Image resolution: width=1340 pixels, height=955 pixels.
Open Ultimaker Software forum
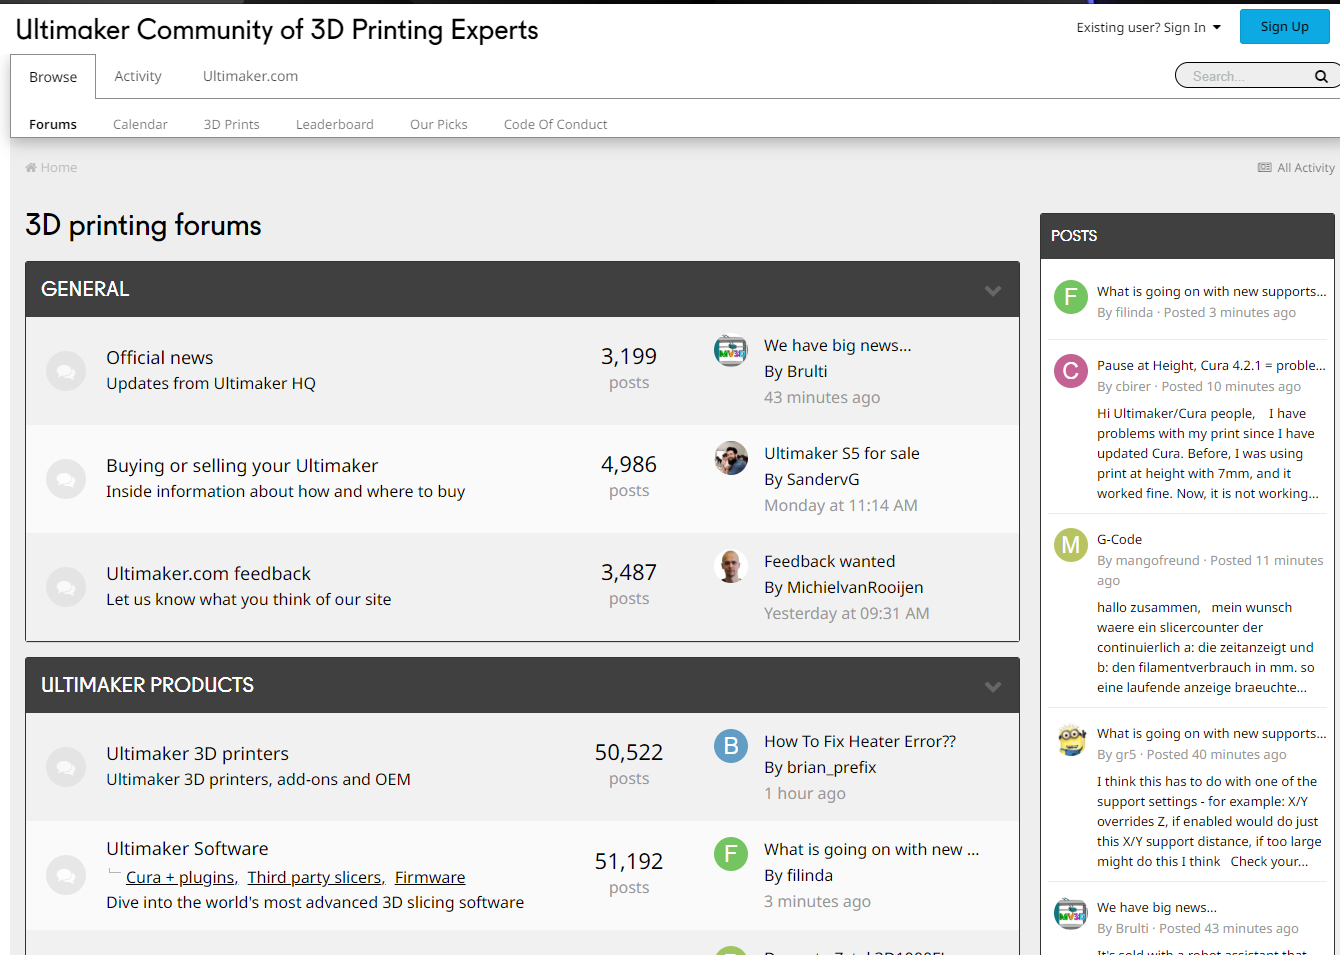point(187,848)
